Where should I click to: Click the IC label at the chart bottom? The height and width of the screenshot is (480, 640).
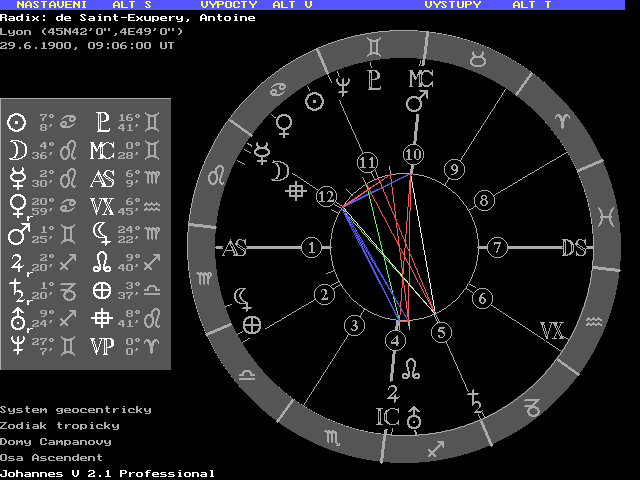(388, 415)
